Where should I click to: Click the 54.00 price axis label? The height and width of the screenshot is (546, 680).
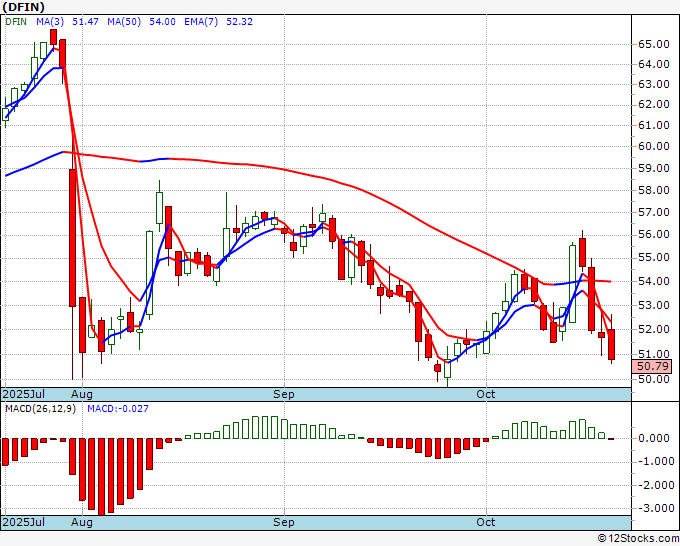tap(654, 281)
